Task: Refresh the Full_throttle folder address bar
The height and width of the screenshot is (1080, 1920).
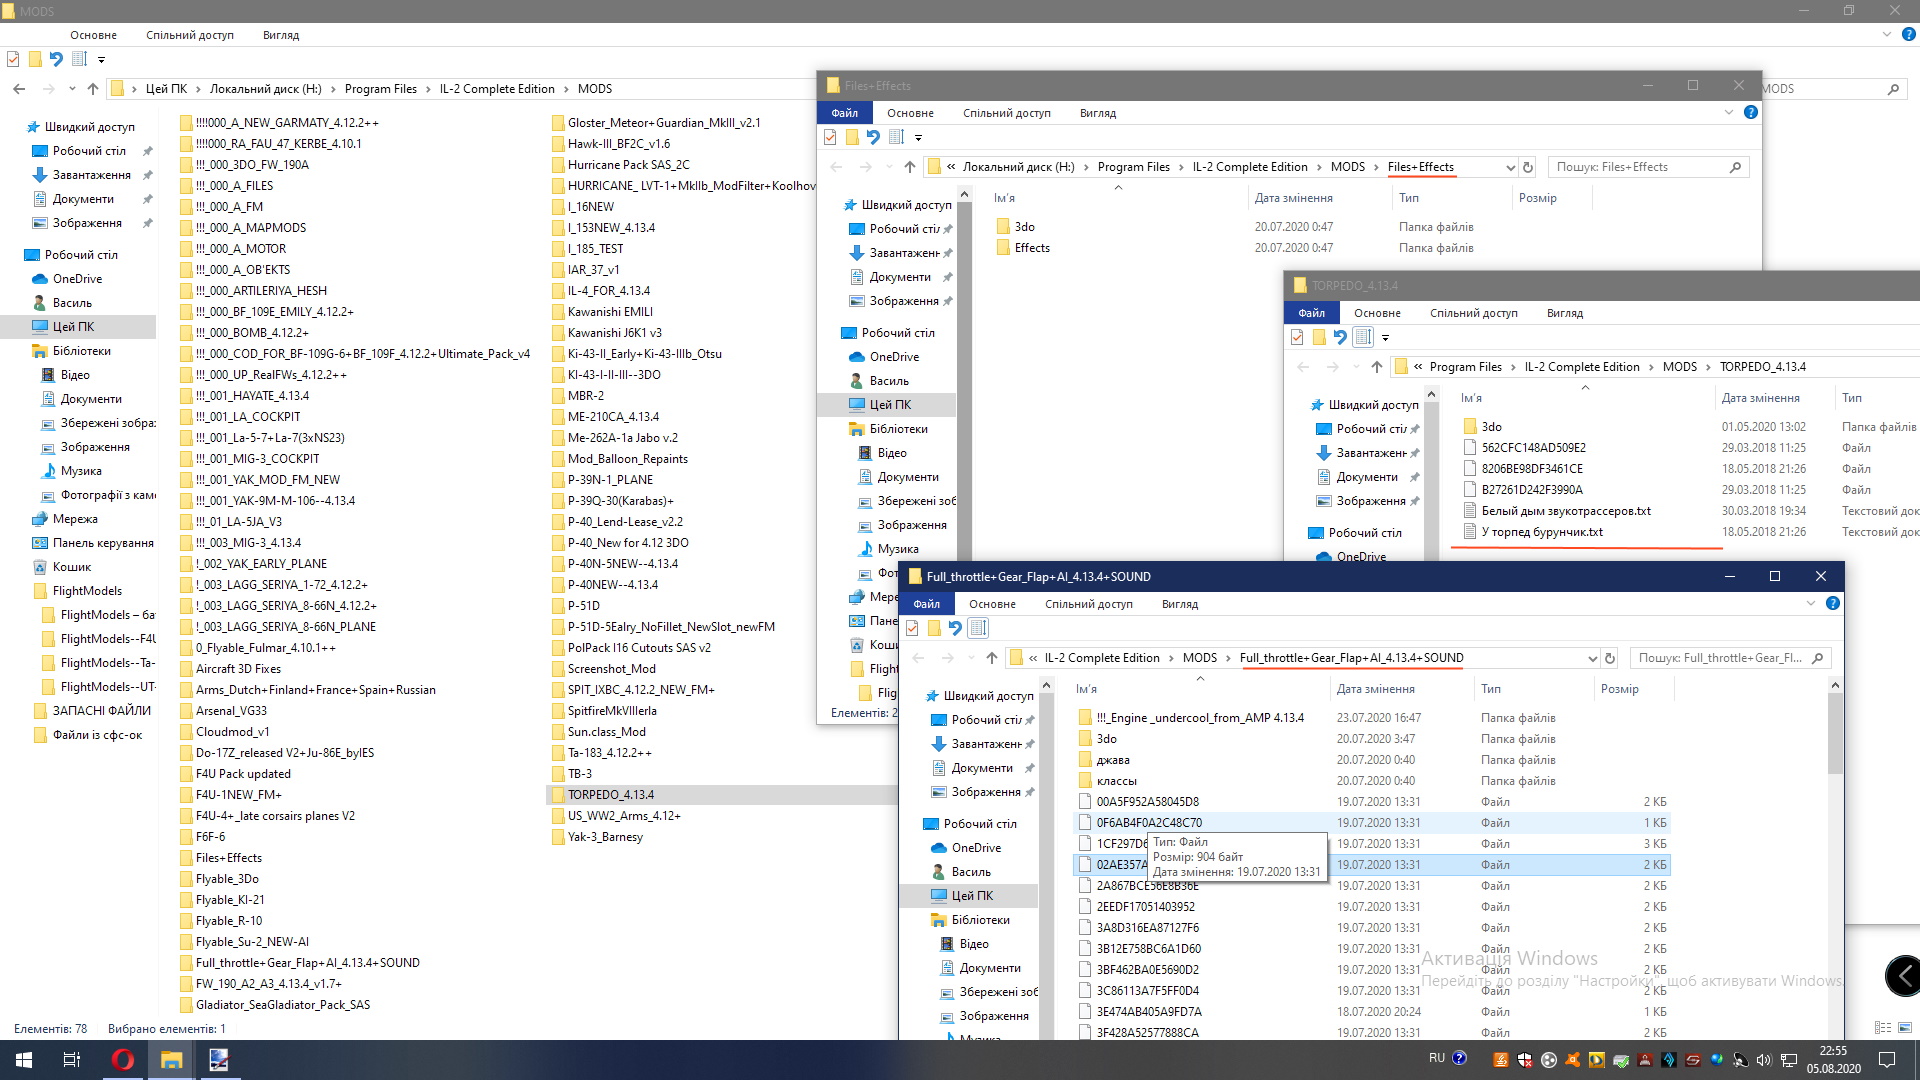Action: (x=1610, y=658)
